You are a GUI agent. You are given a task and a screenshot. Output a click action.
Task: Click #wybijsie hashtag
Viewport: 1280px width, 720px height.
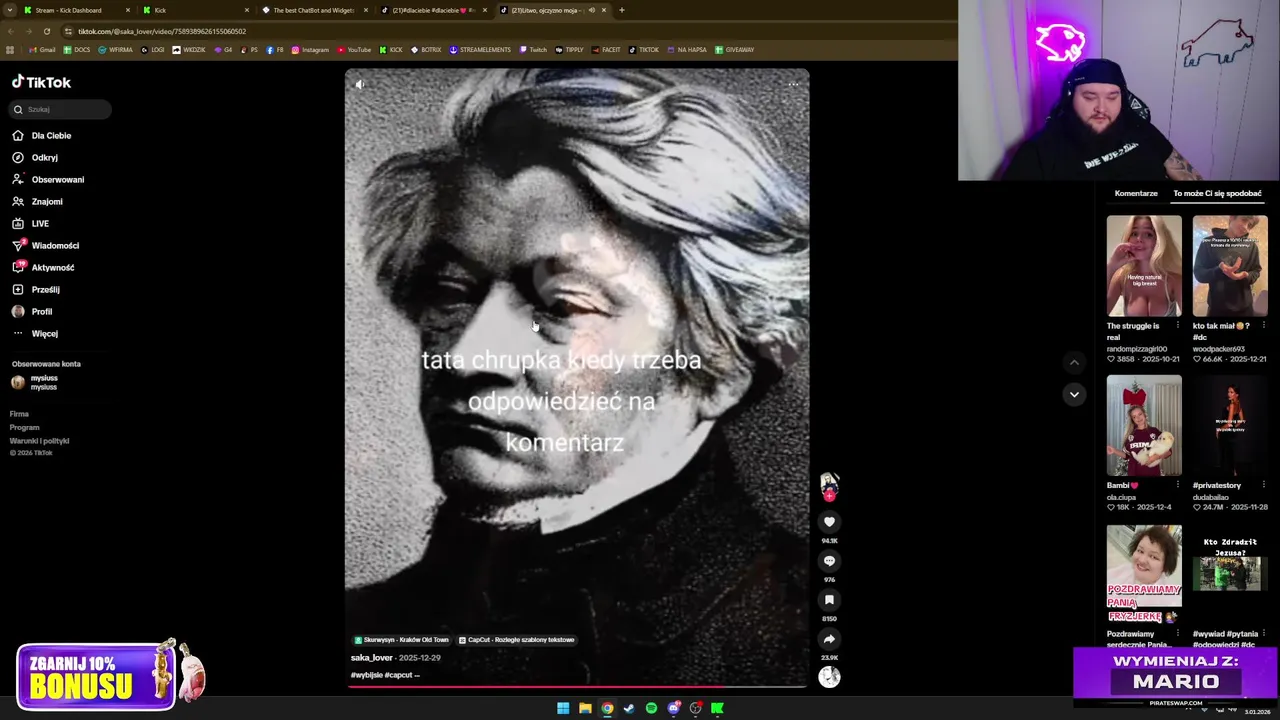pyautogui.click(x=366, y=675)
